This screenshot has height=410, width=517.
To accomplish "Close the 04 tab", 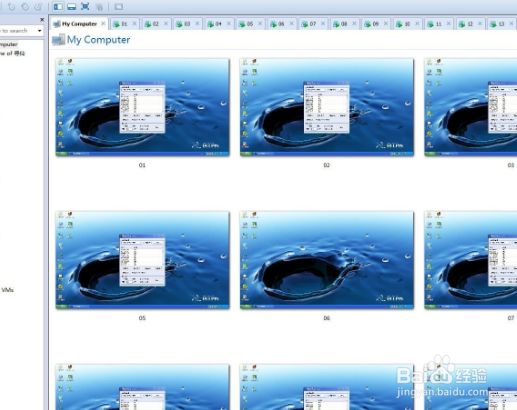I will [x=229, y=23].
